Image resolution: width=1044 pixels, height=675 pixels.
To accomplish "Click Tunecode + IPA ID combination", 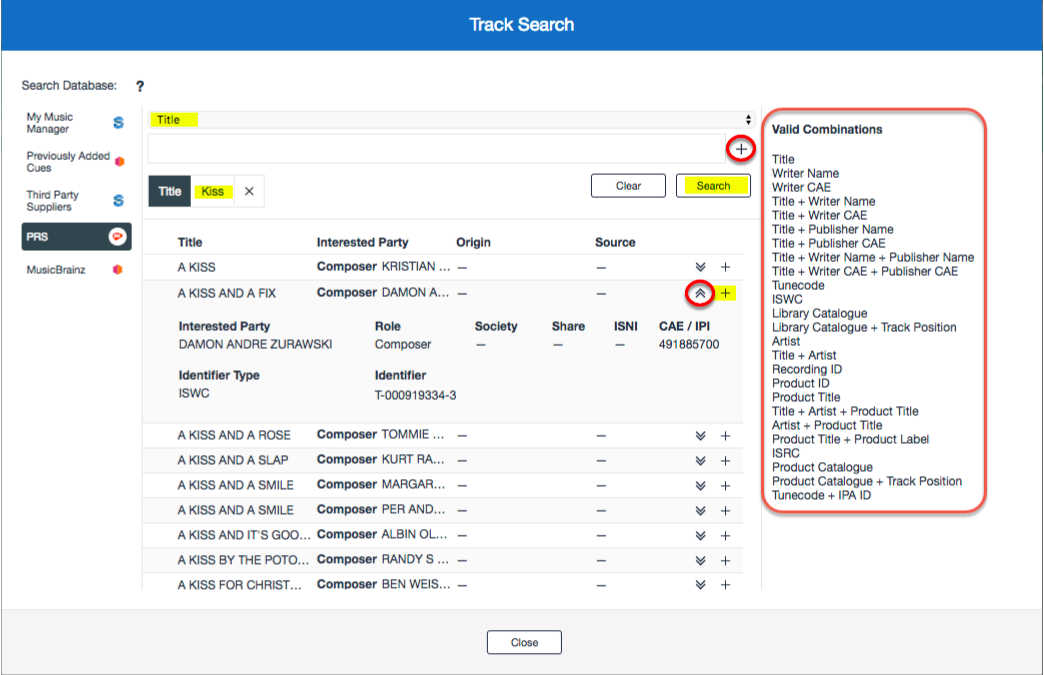I will pos(821,495).
